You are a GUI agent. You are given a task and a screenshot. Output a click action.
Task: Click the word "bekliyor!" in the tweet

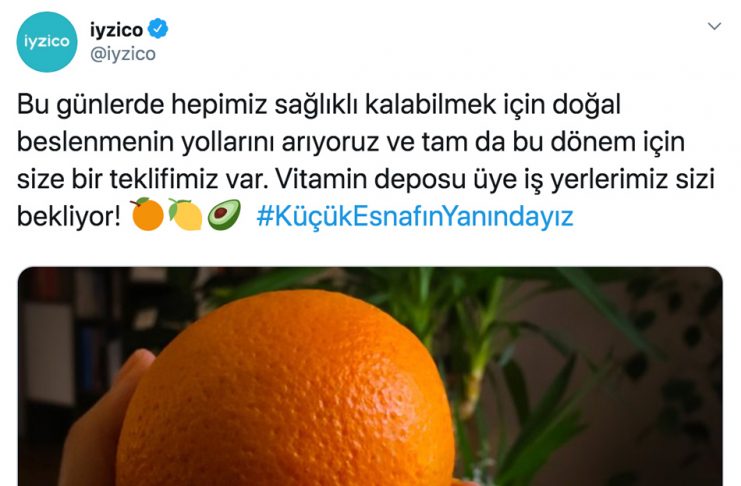[69, 217]
